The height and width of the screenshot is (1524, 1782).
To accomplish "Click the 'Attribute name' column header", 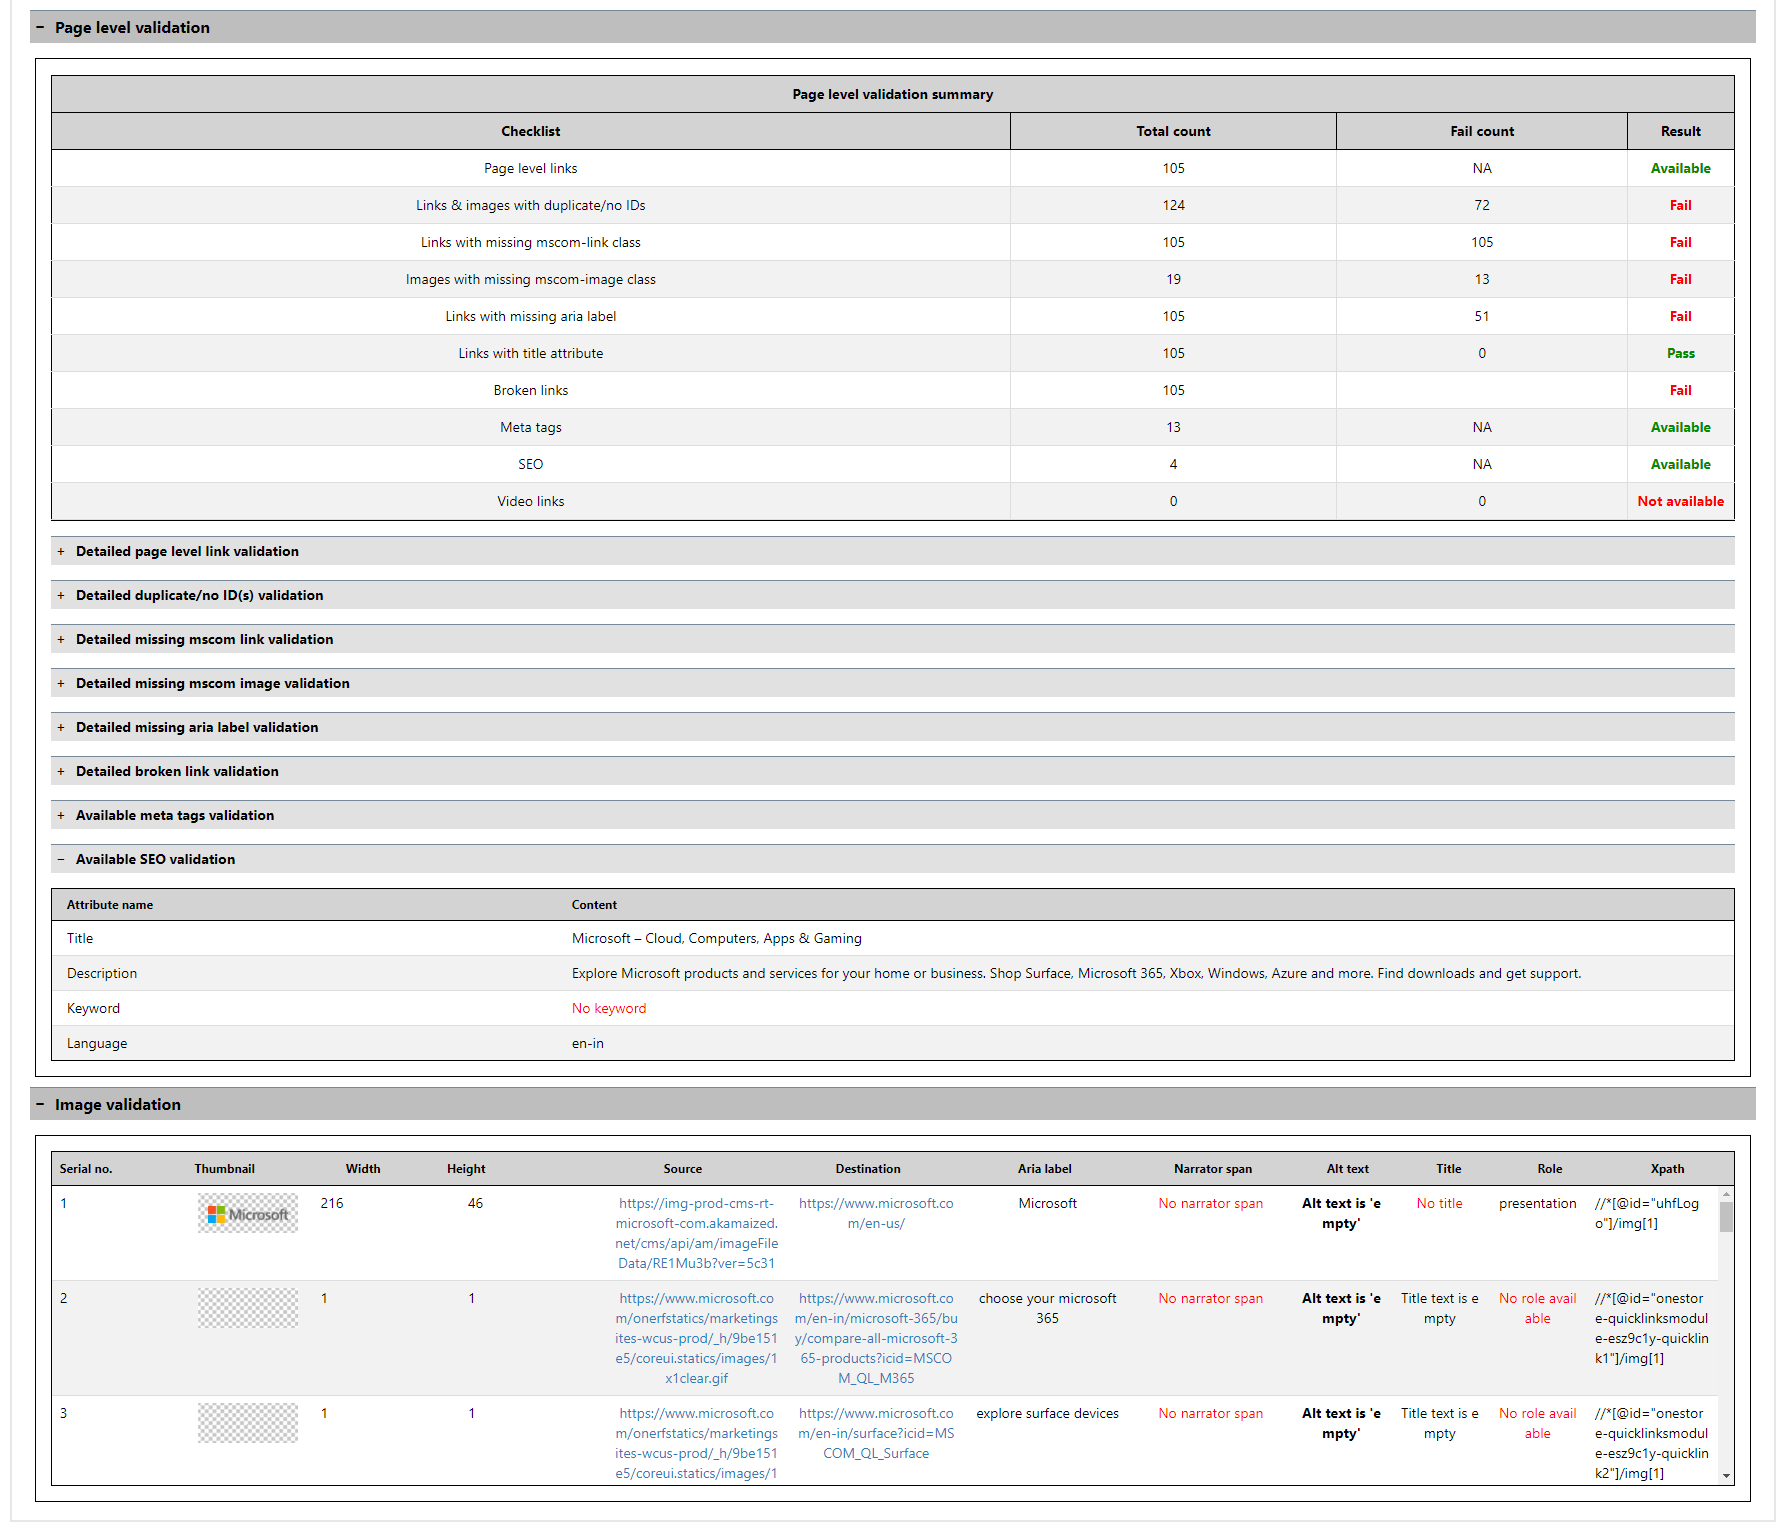I will click(110, 905).
